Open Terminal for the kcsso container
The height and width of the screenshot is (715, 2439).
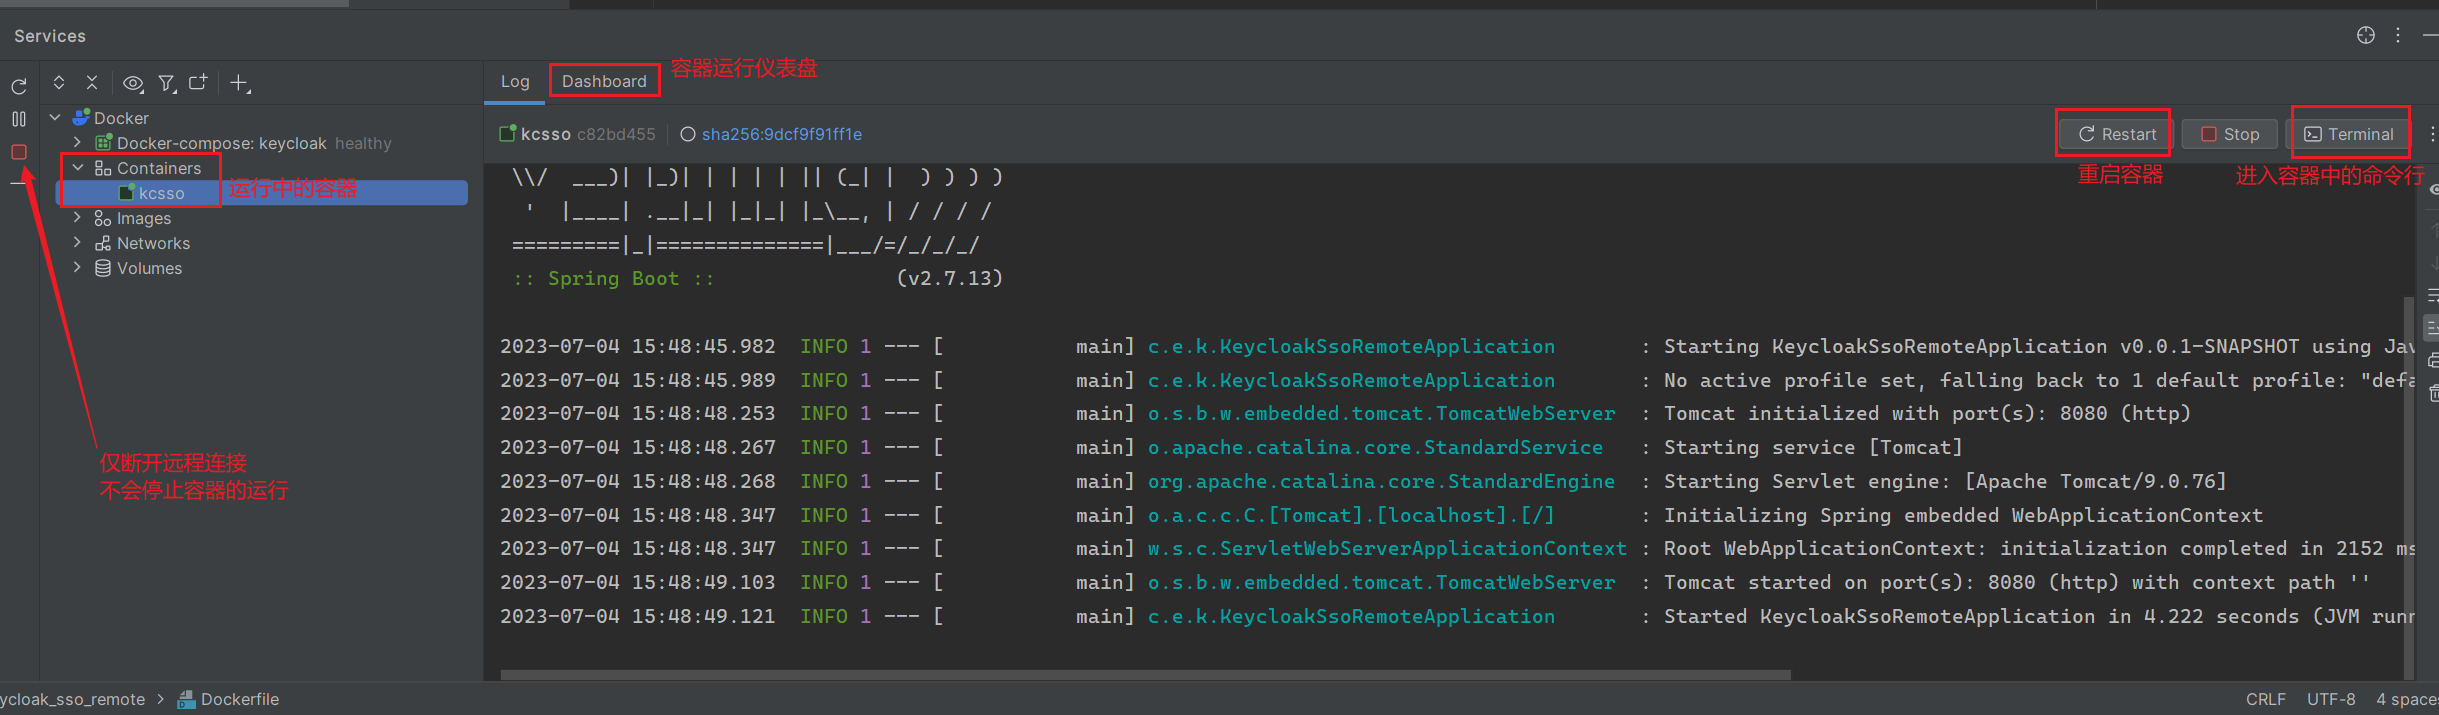(x=2349, y=134)
